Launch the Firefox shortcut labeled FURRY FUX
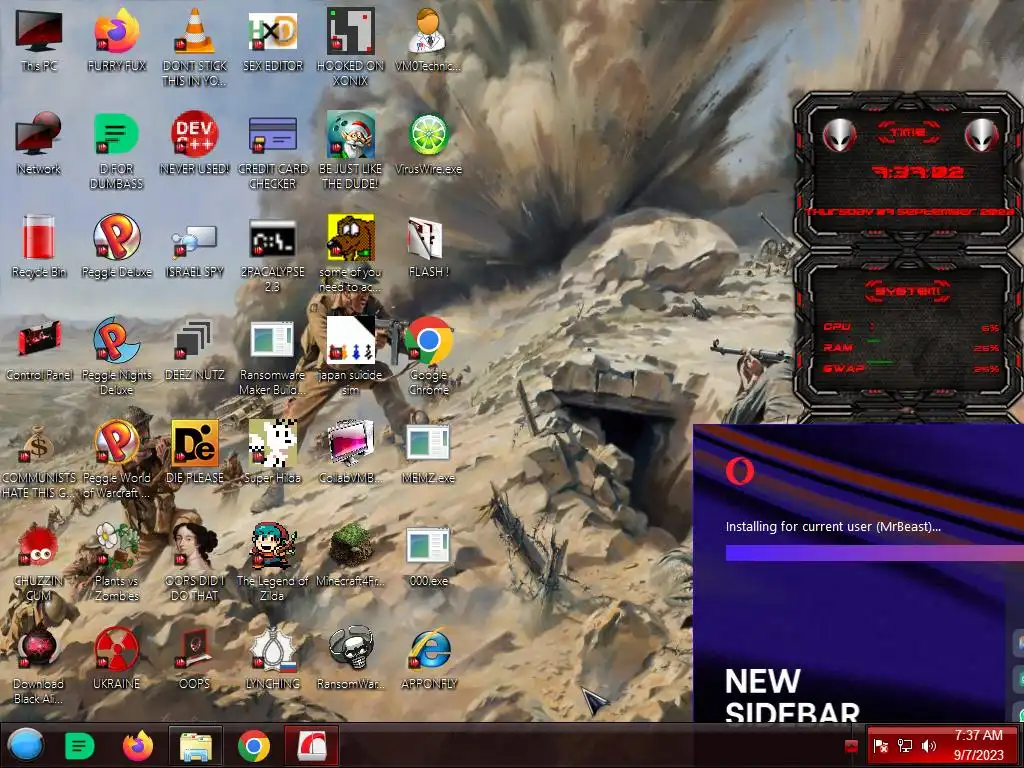This screenshot has width=1024, height=768. [116, 40]
